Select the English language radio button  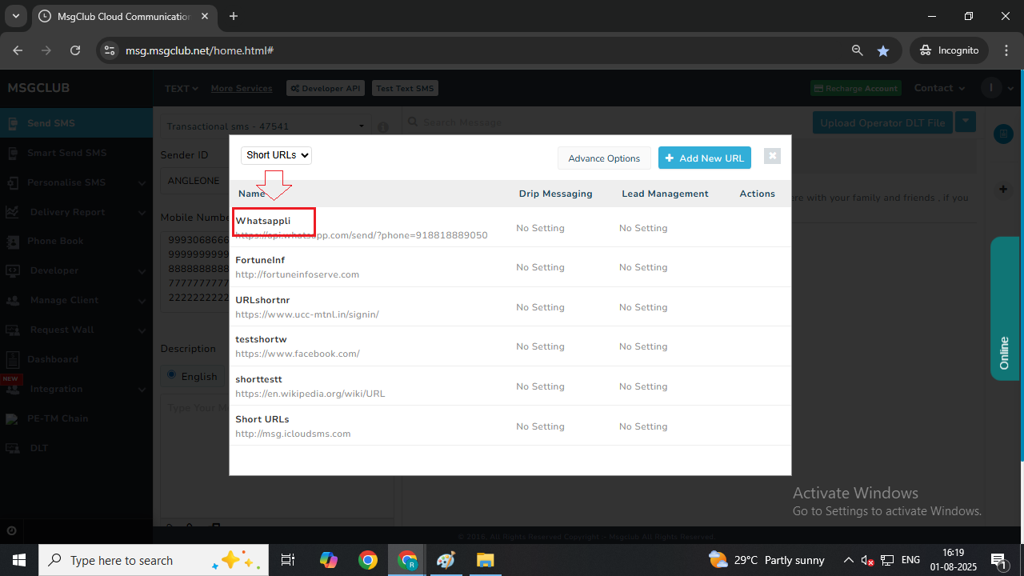coord(172,375)
